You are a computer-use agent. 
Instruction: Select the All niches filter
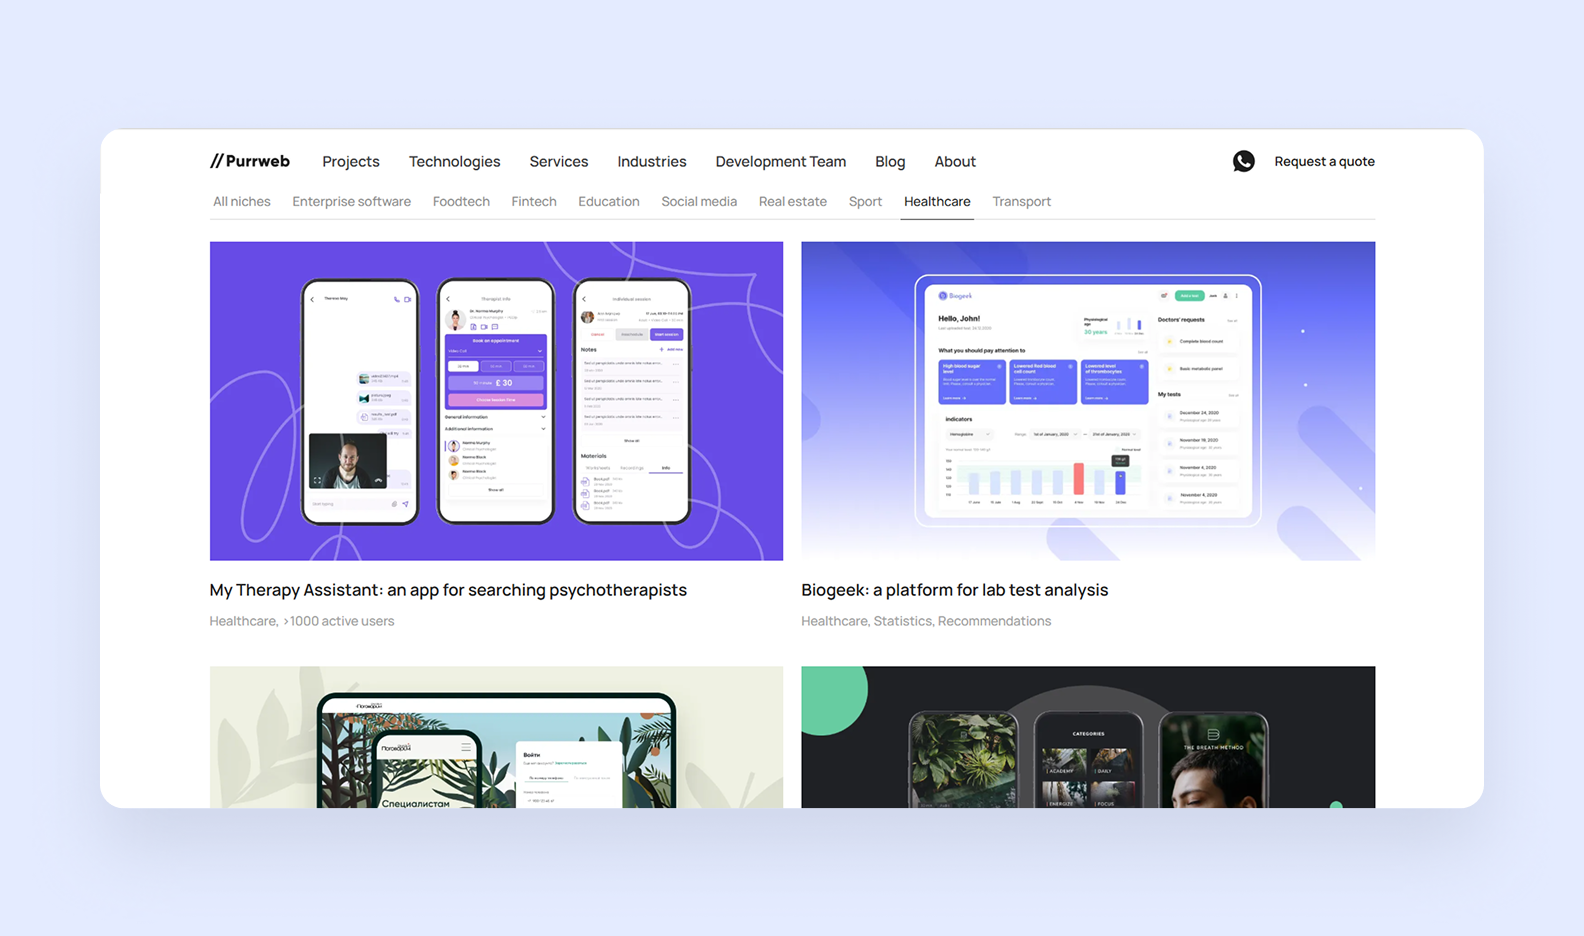point(242,202)
